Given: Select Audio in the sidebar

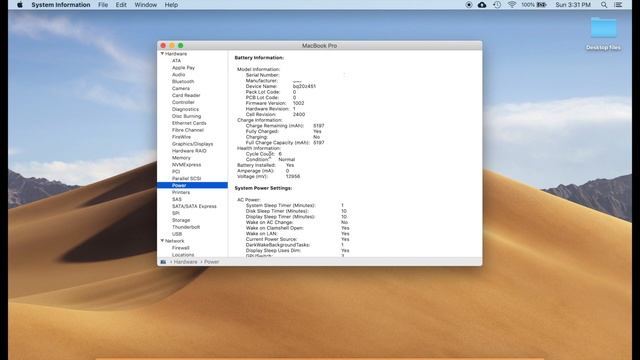Looking at the screenshot, I should (x=178, y=75).
